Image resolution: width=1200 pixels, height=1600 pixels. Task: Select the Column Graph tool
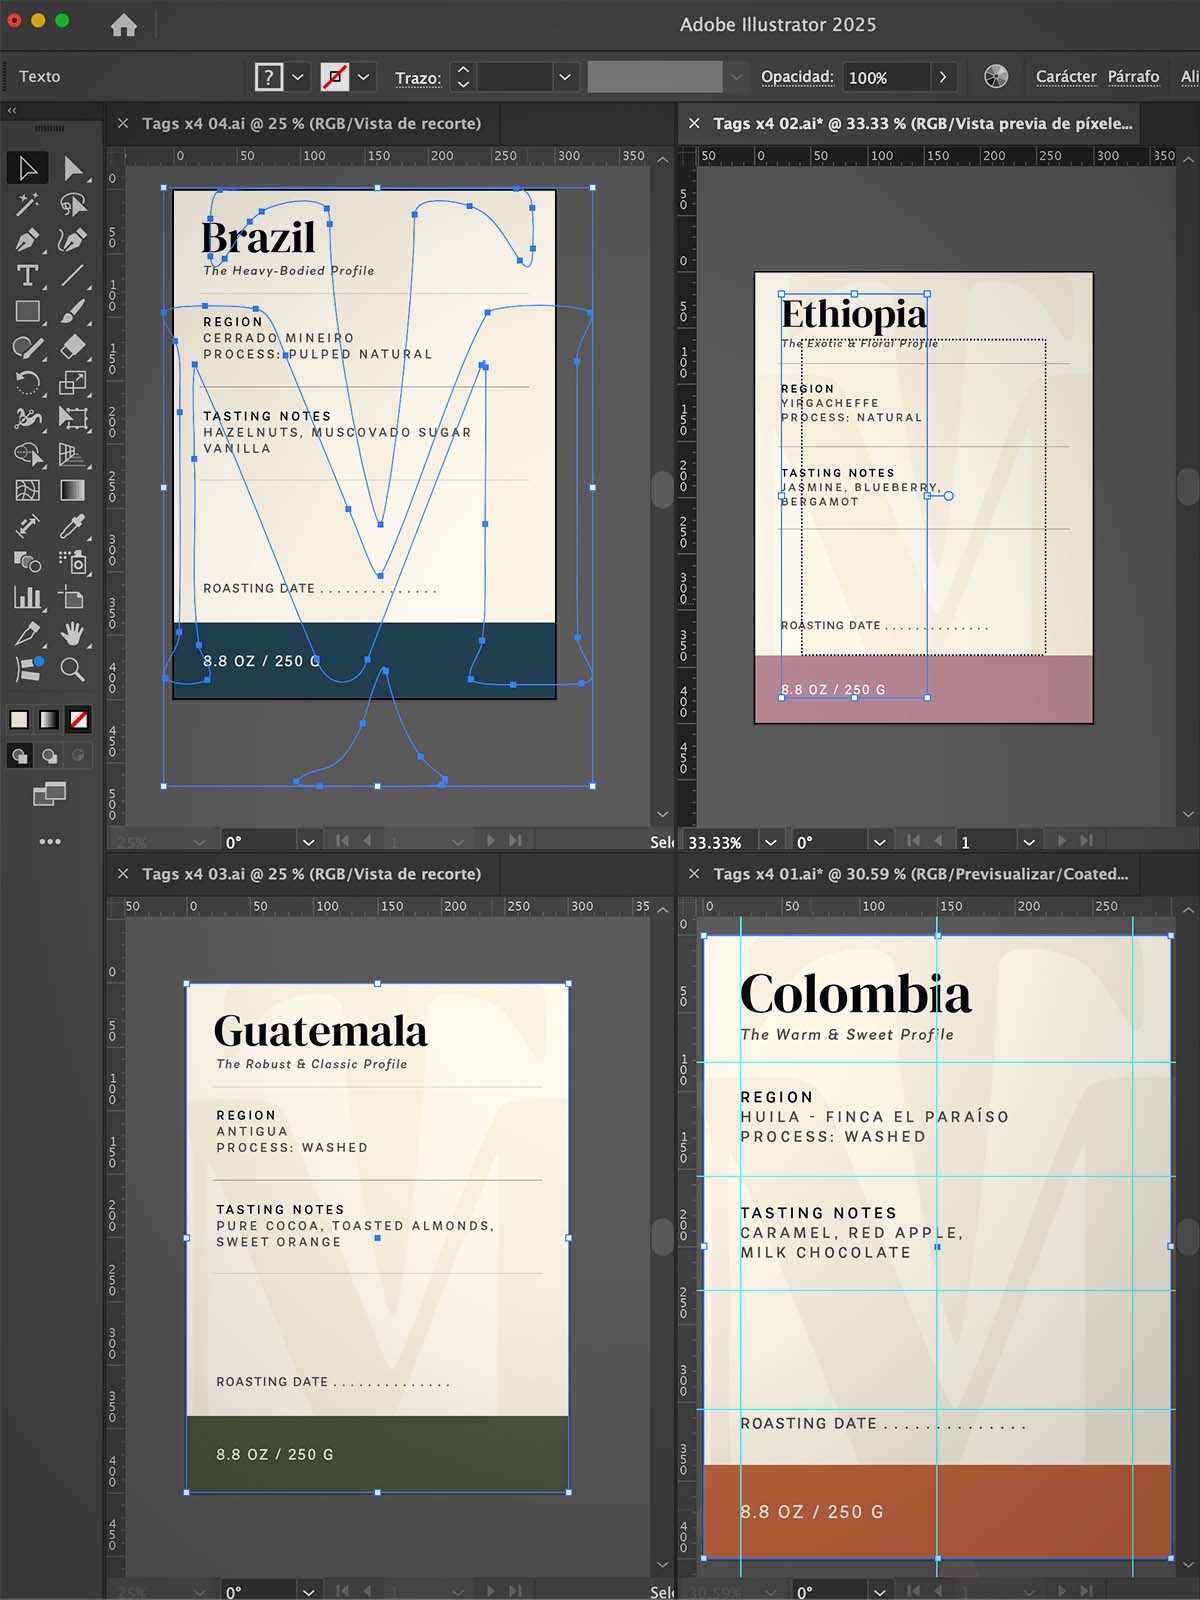point(27,597)
